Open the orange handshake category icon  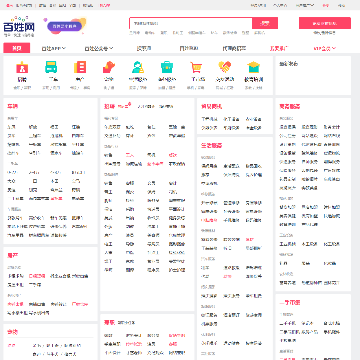(225, 67)
